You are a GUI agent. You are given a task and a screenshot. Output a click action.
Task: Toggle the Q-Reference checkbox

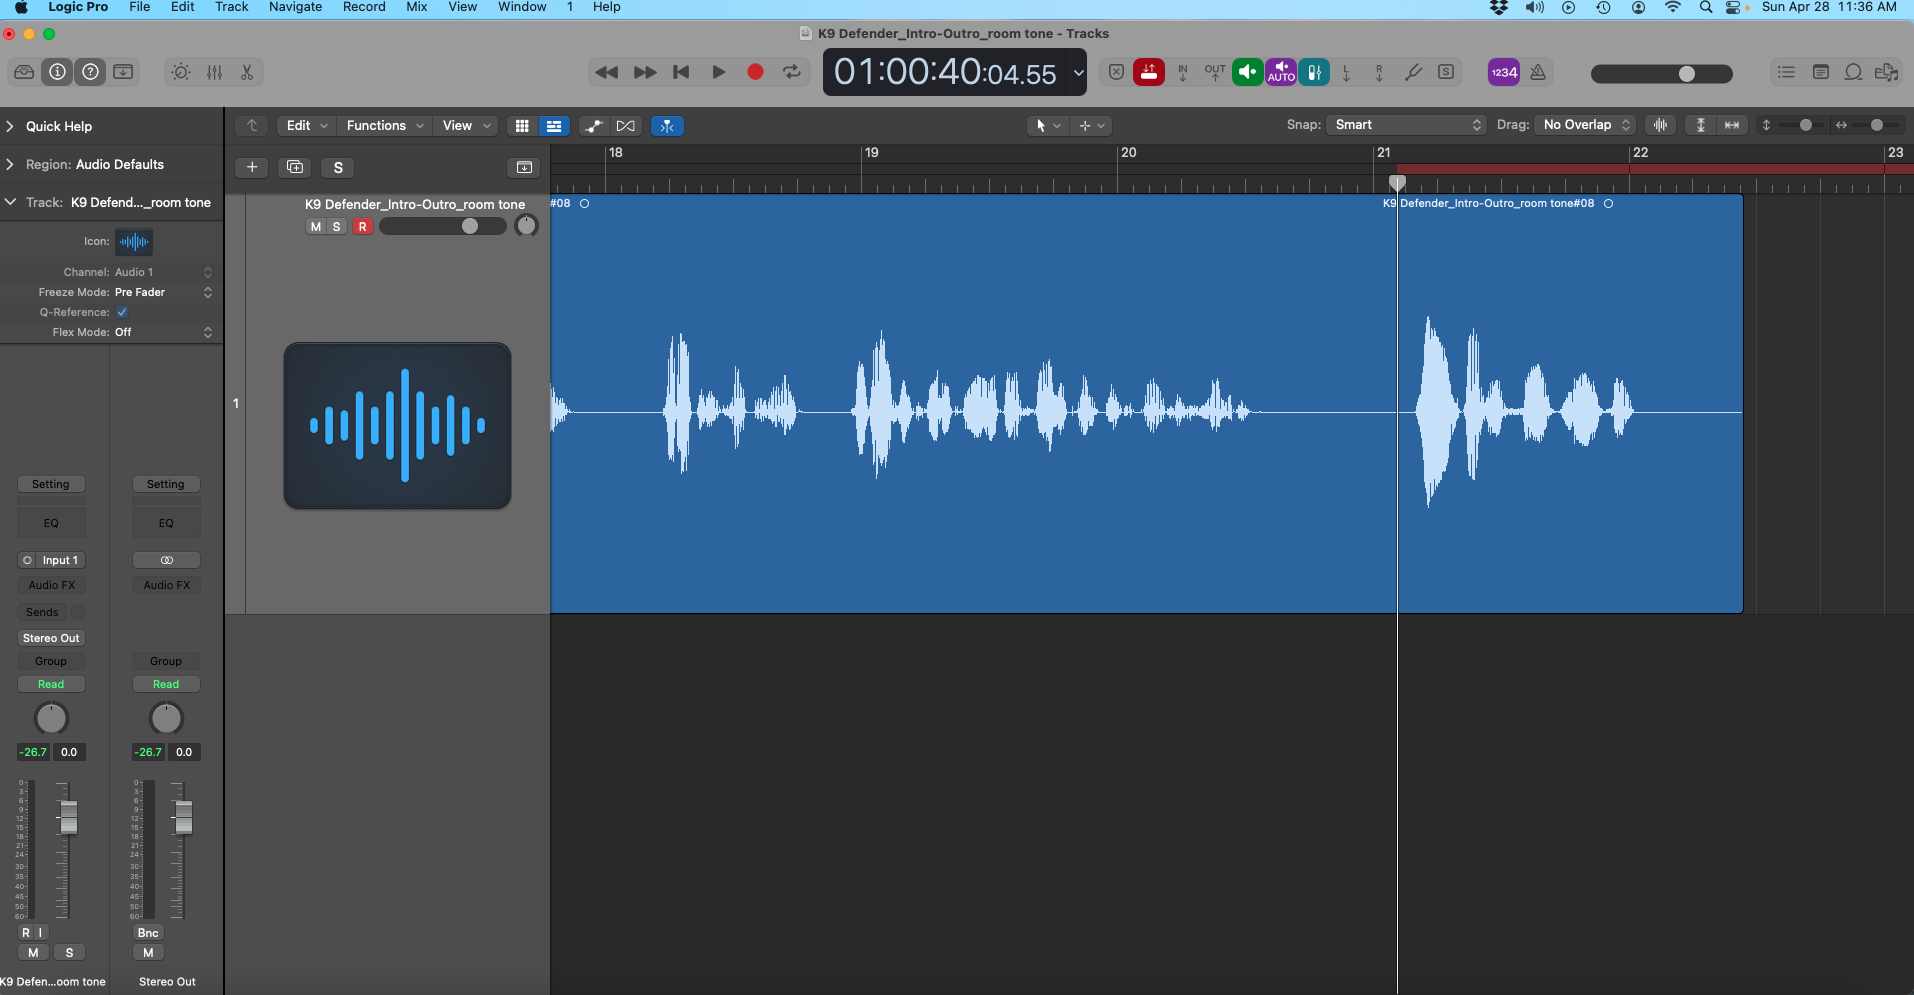122,312
